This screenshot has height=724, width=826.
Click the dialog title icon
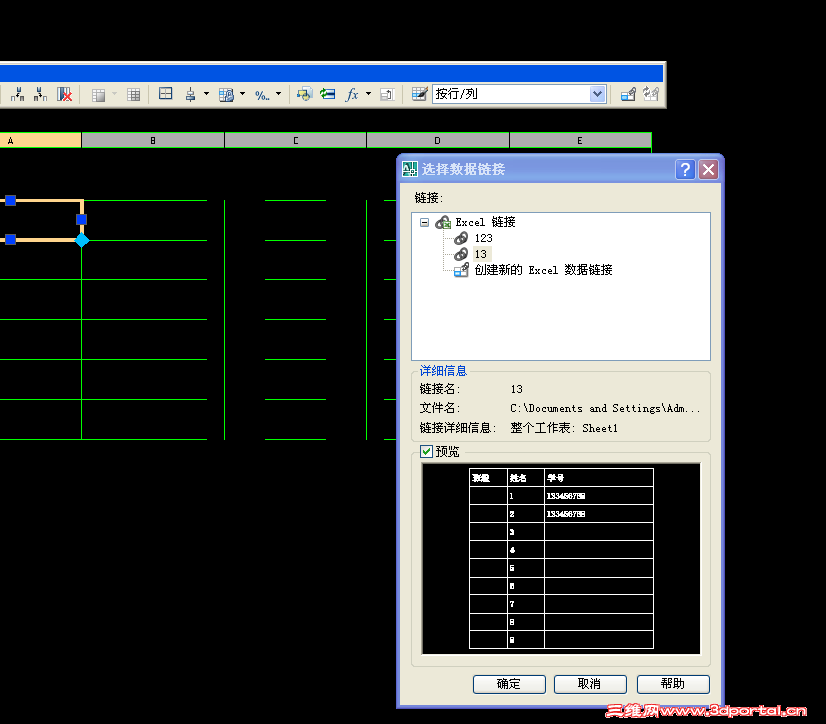(410, 169)
